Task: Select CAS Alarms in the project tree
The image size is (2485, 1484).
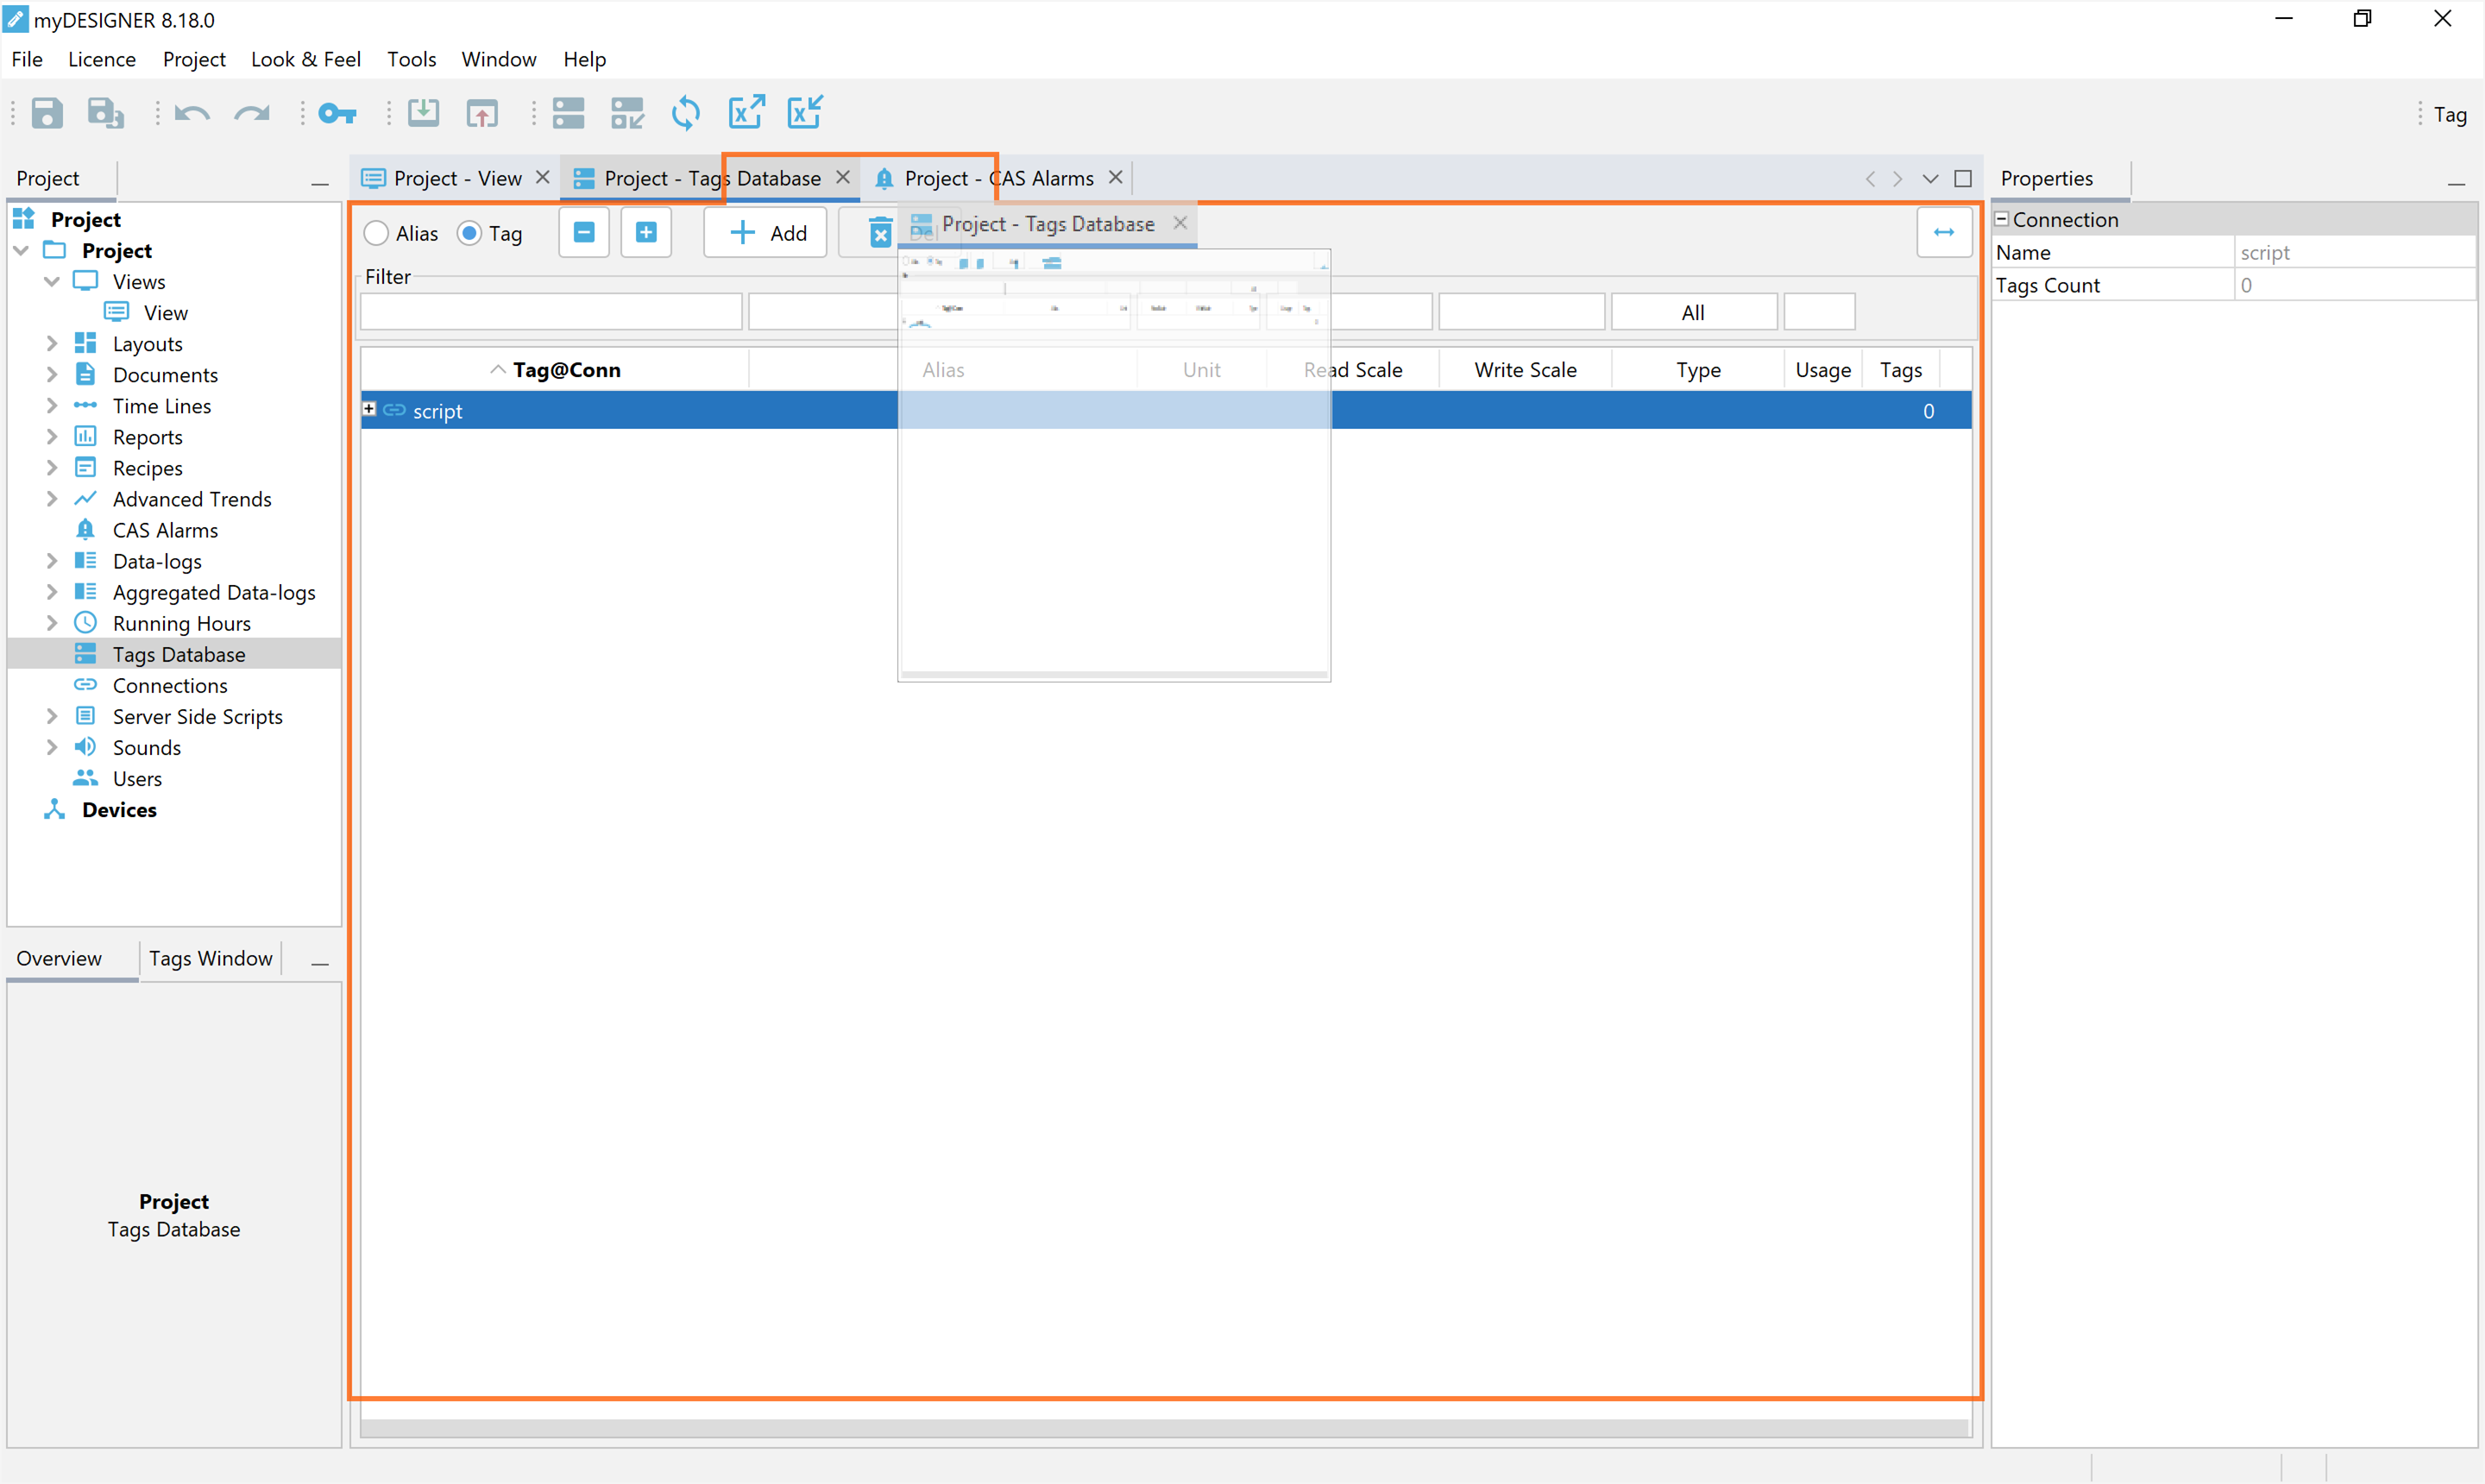Action: click(x=165, y=530)
